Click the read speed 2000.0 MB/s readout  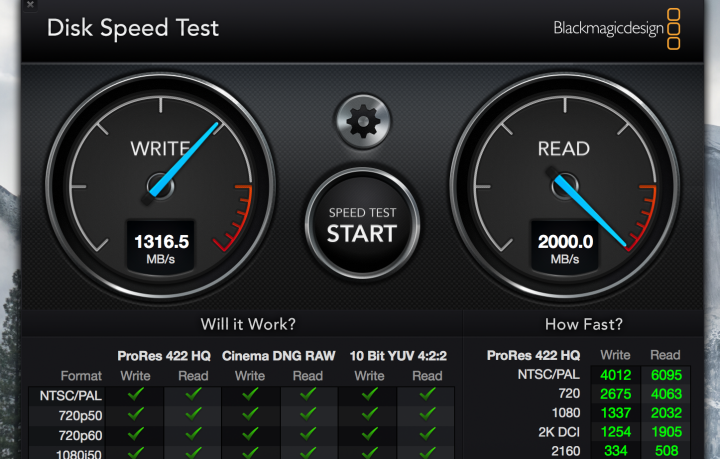[565, 248]
